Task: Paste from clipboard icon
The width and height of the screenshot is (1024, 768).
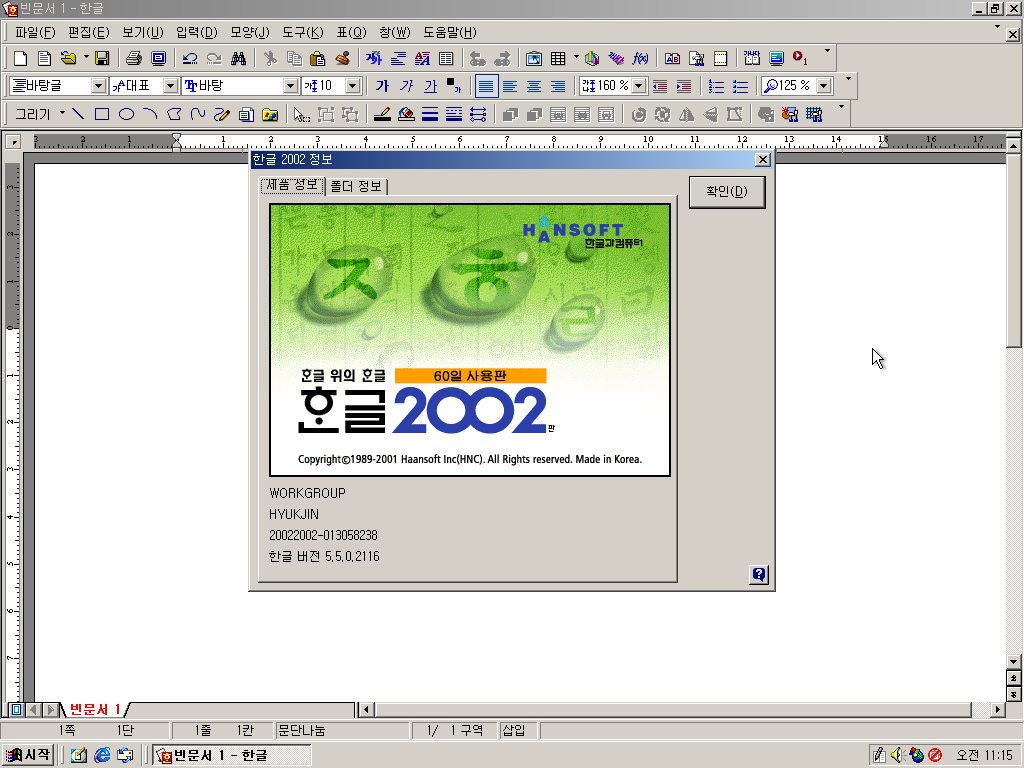Action: [x=318, y=59]
